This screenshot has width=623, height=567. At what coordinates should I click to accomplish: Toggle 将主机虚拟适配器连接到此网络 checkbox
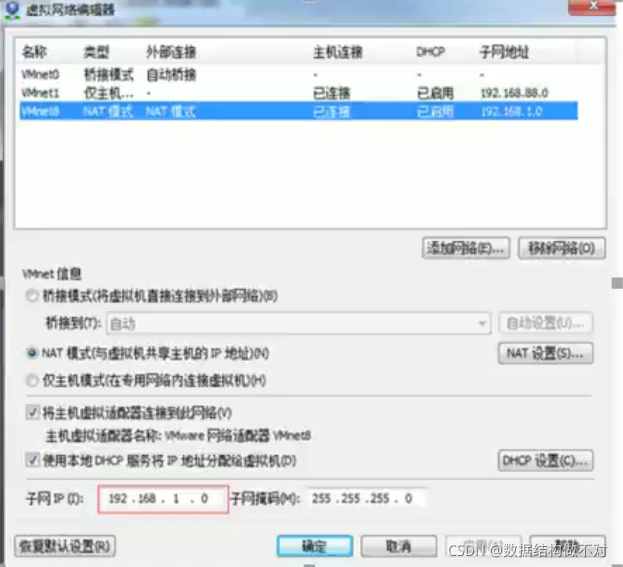coord(33,413)
